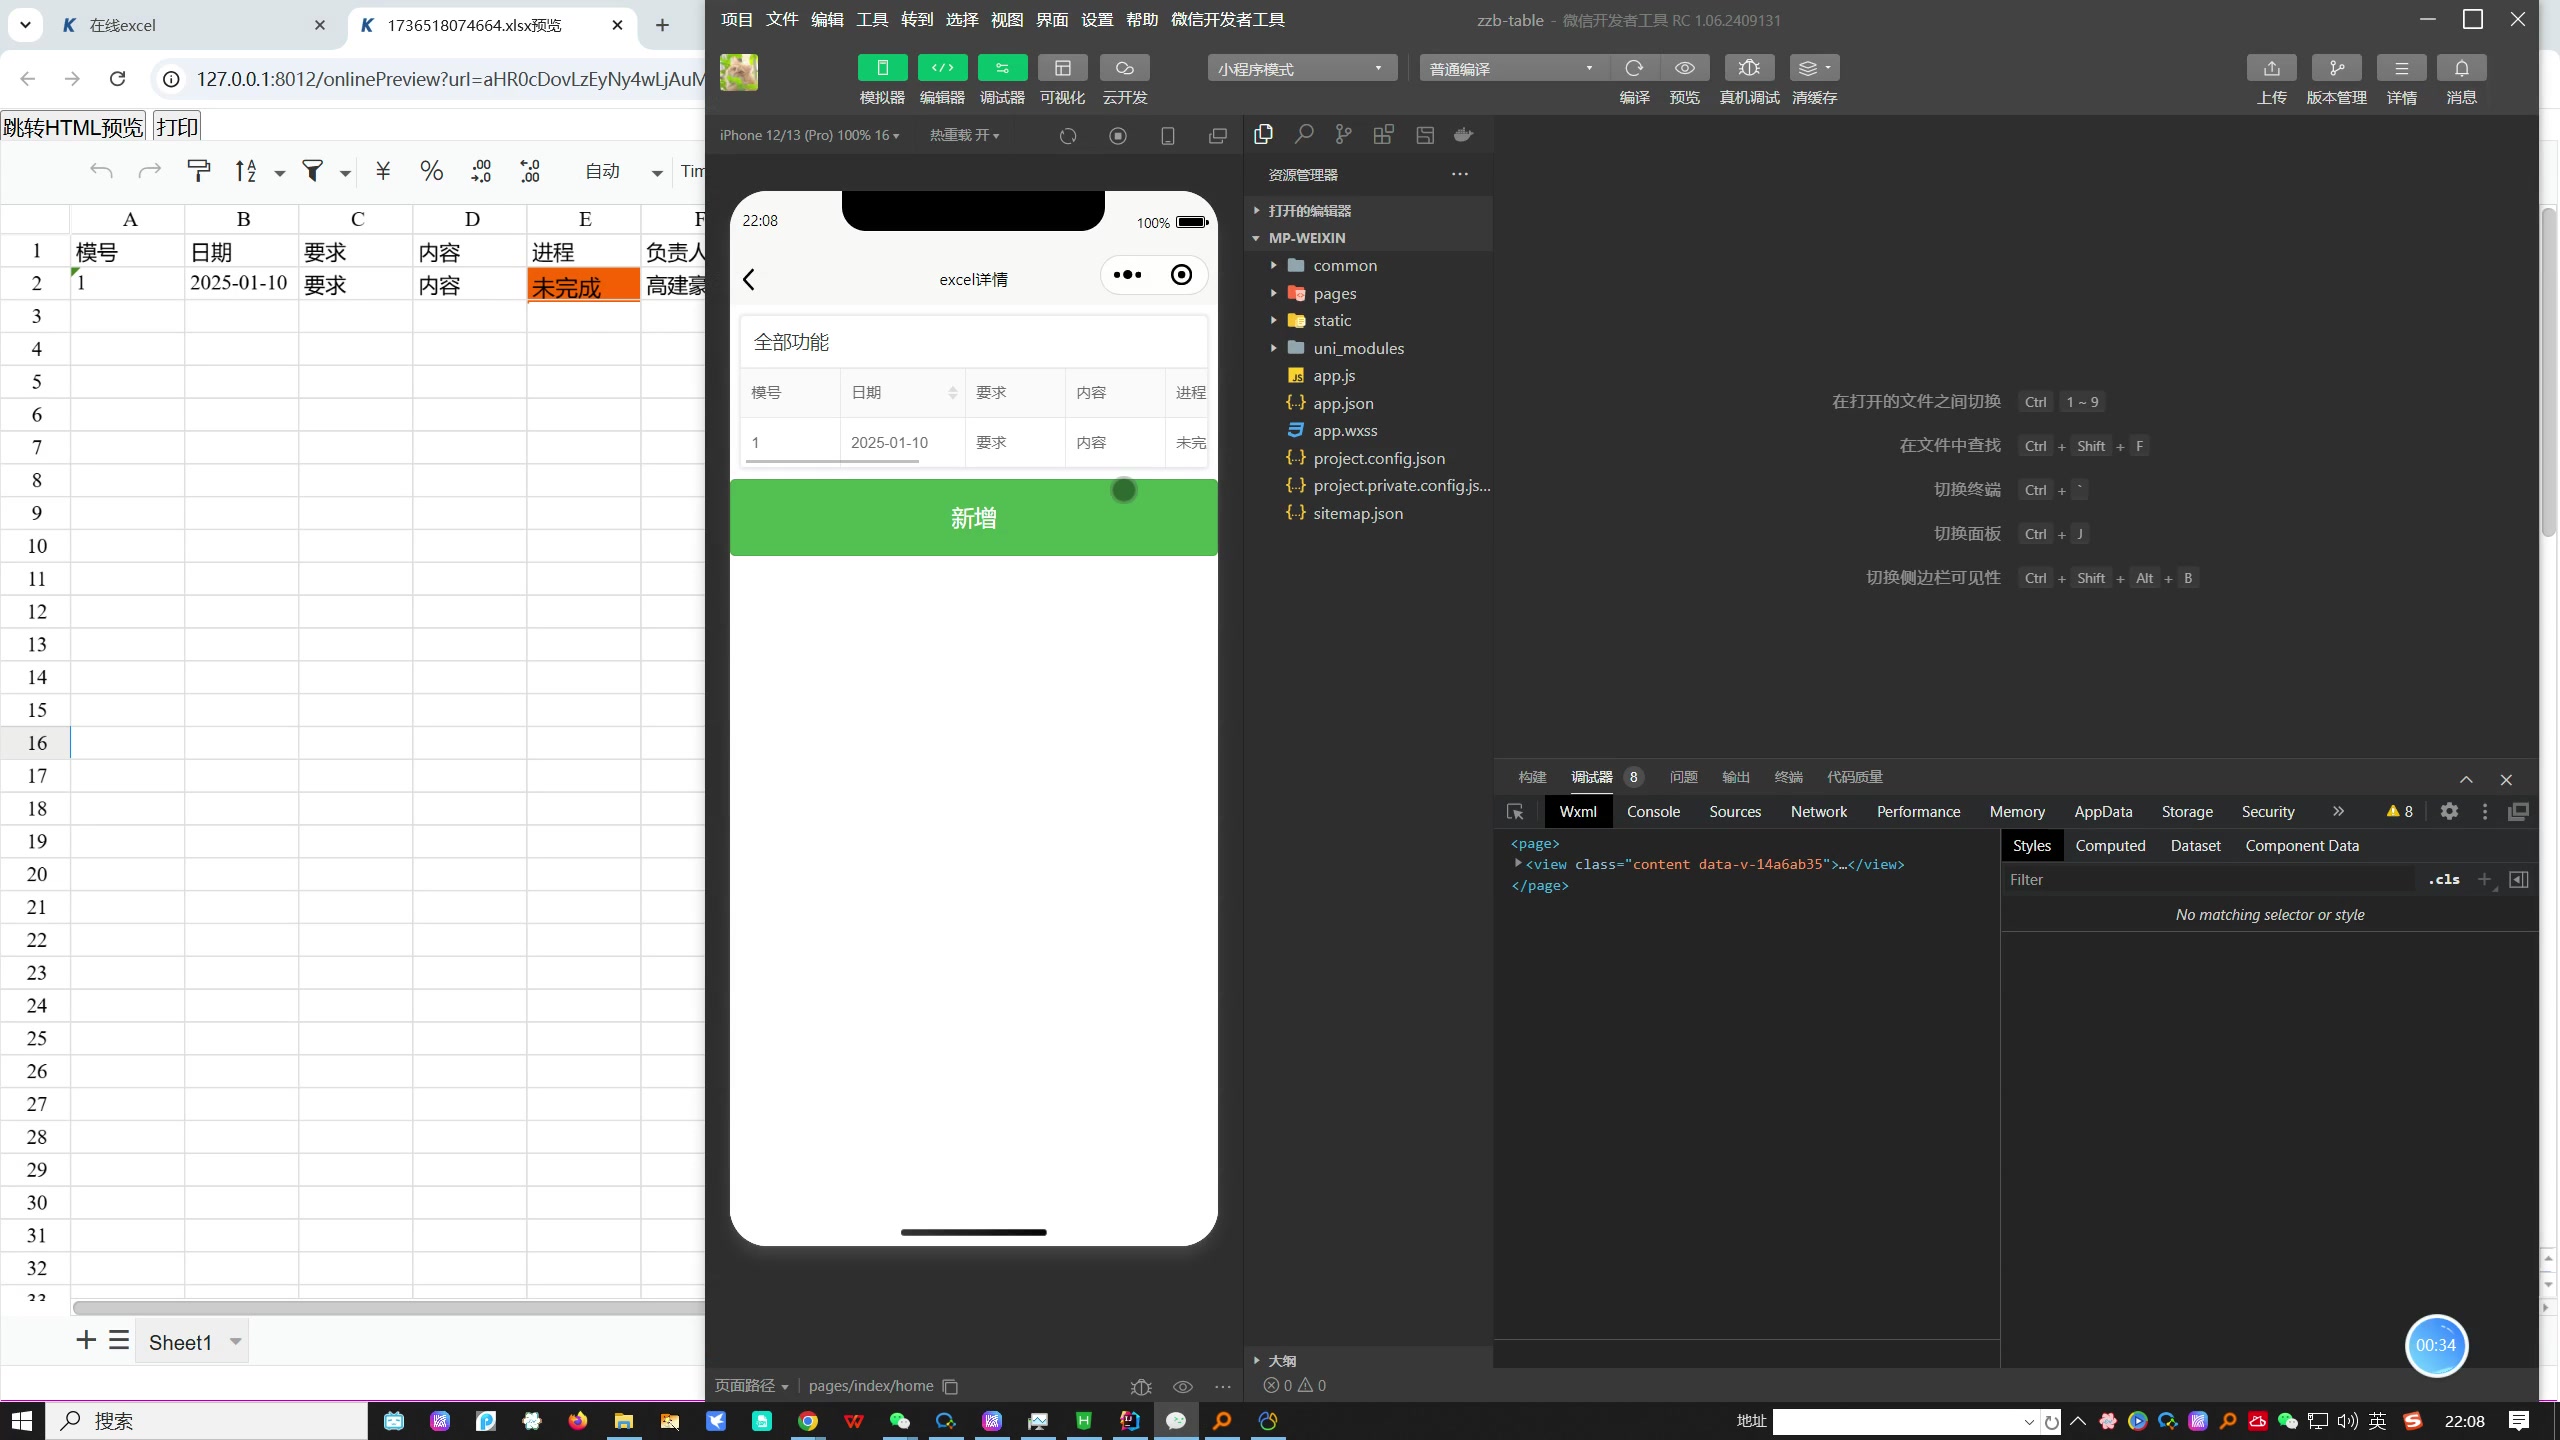Detach simulator into separate window icon
The width and height of the screenshot is (2560, 1440).
pos(1217,136)
